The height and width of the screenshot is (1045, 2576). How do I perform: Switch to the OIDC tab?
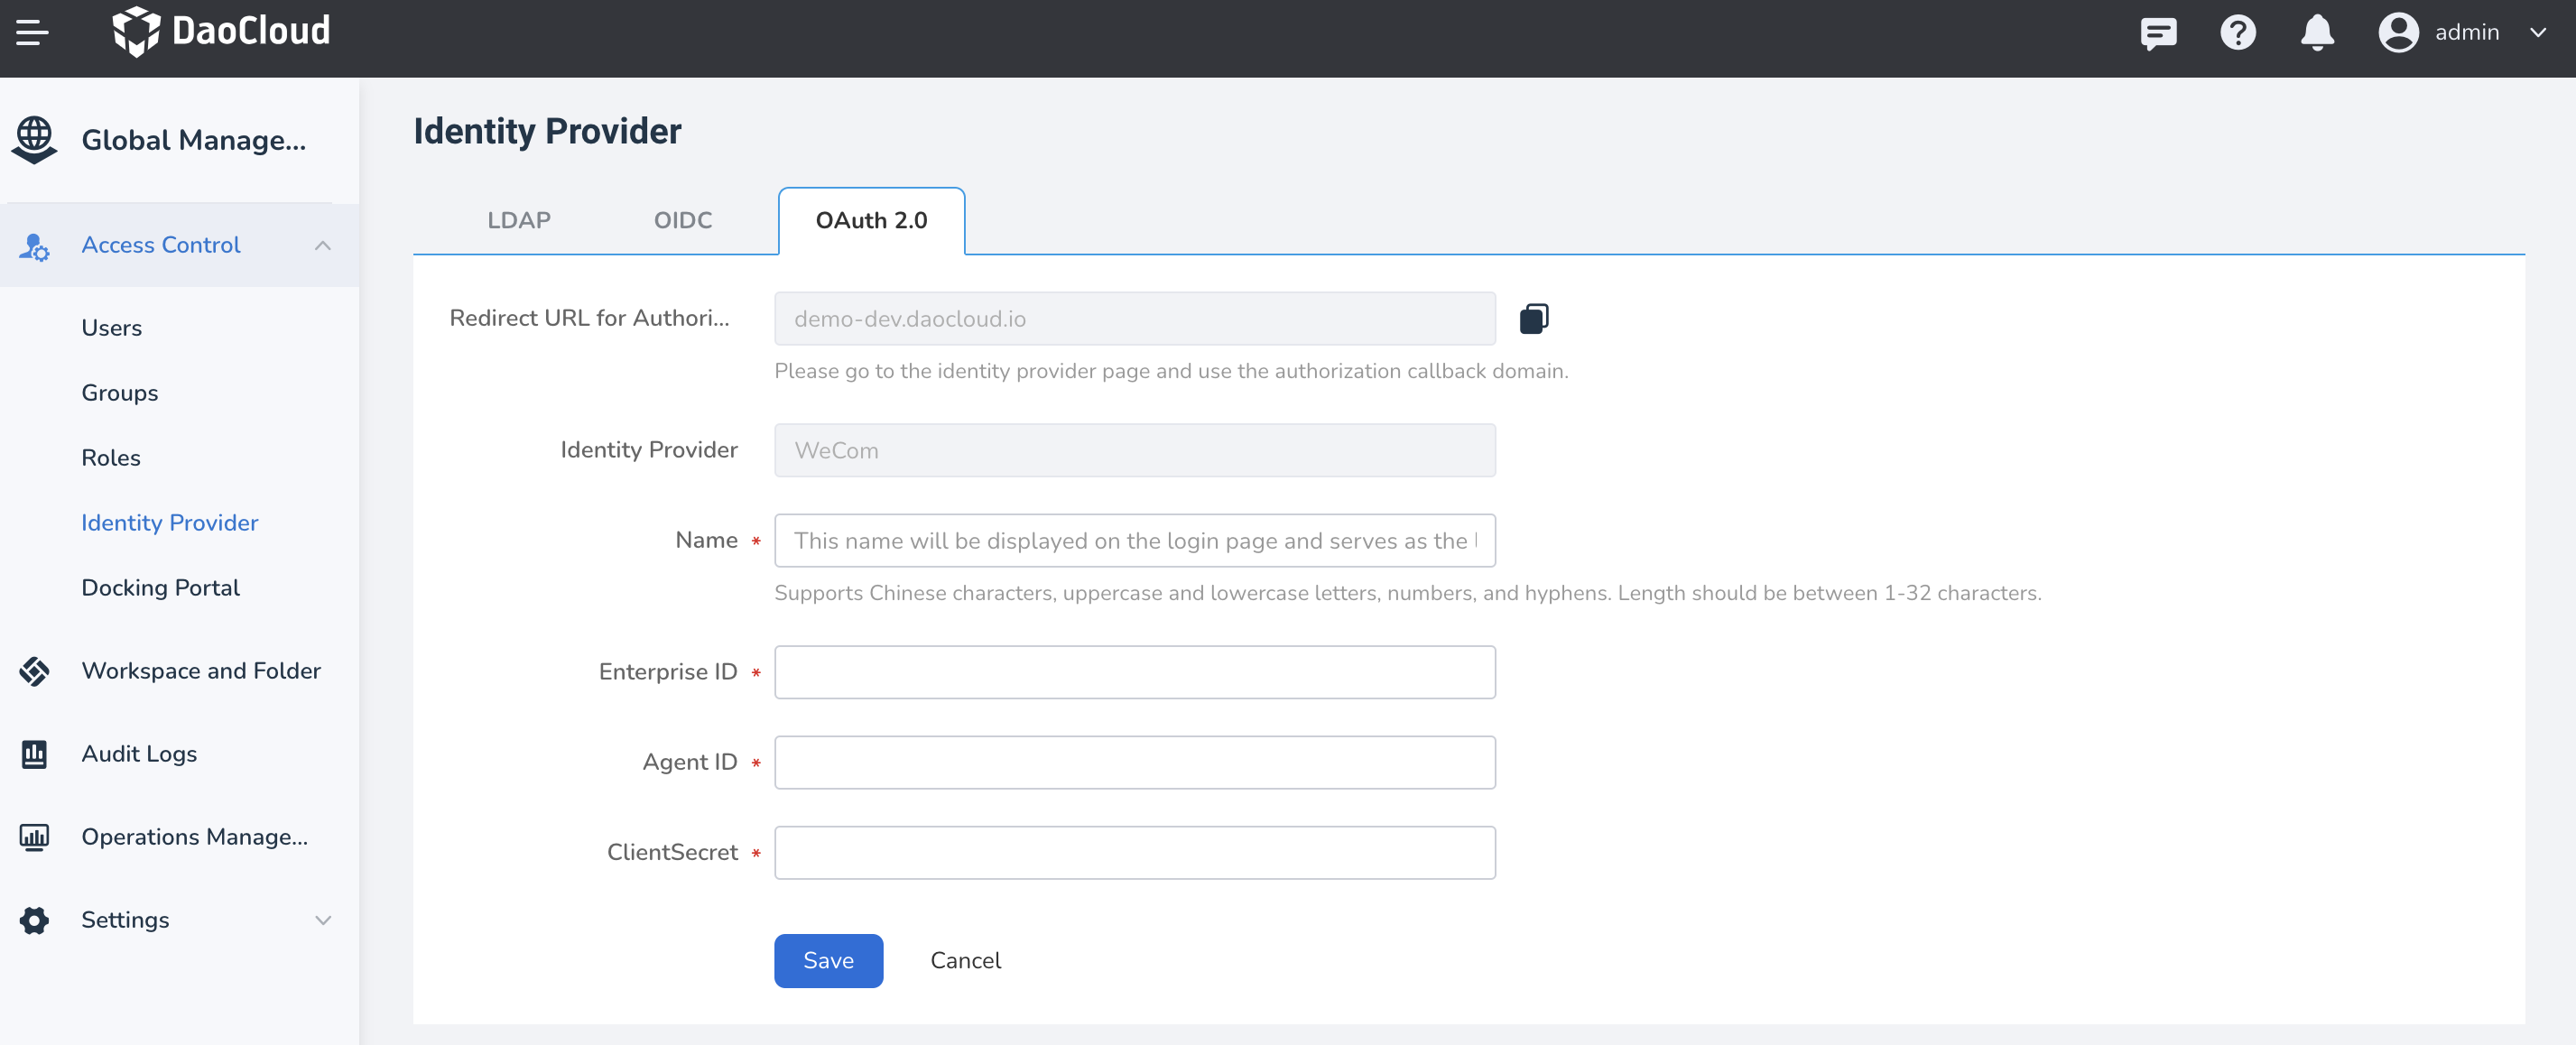pyautogui.click(x=683, y=220)
